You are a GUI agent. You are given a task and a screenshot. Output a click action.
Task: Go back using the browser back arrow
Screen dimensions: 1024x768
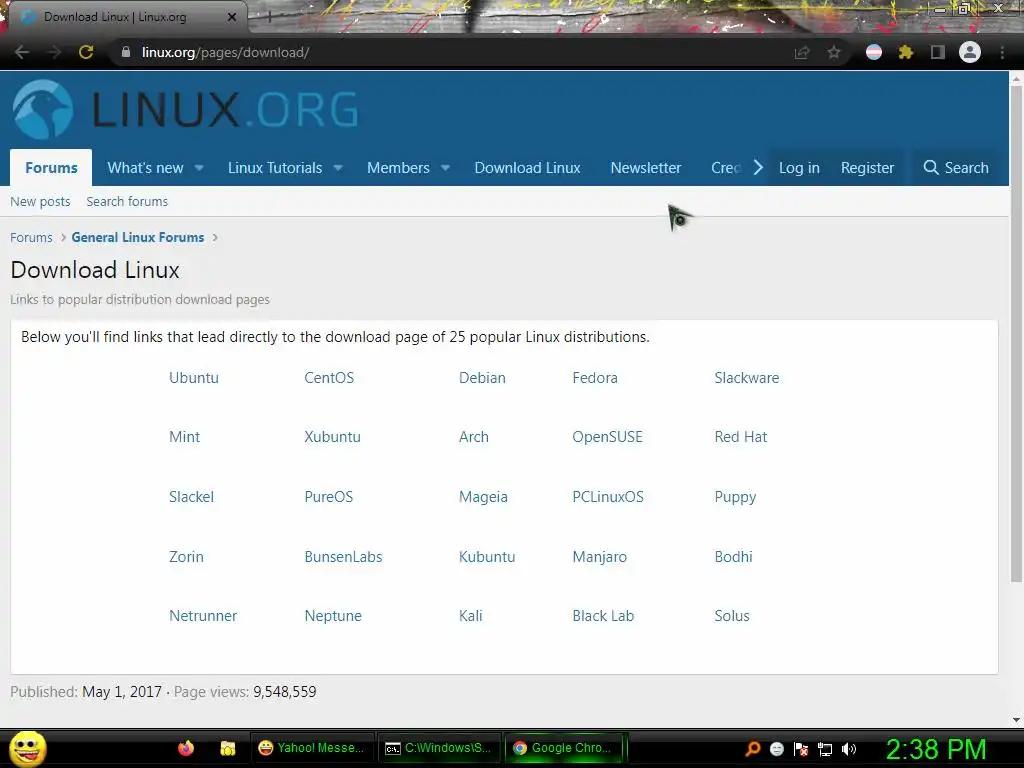tap(22, 52)
